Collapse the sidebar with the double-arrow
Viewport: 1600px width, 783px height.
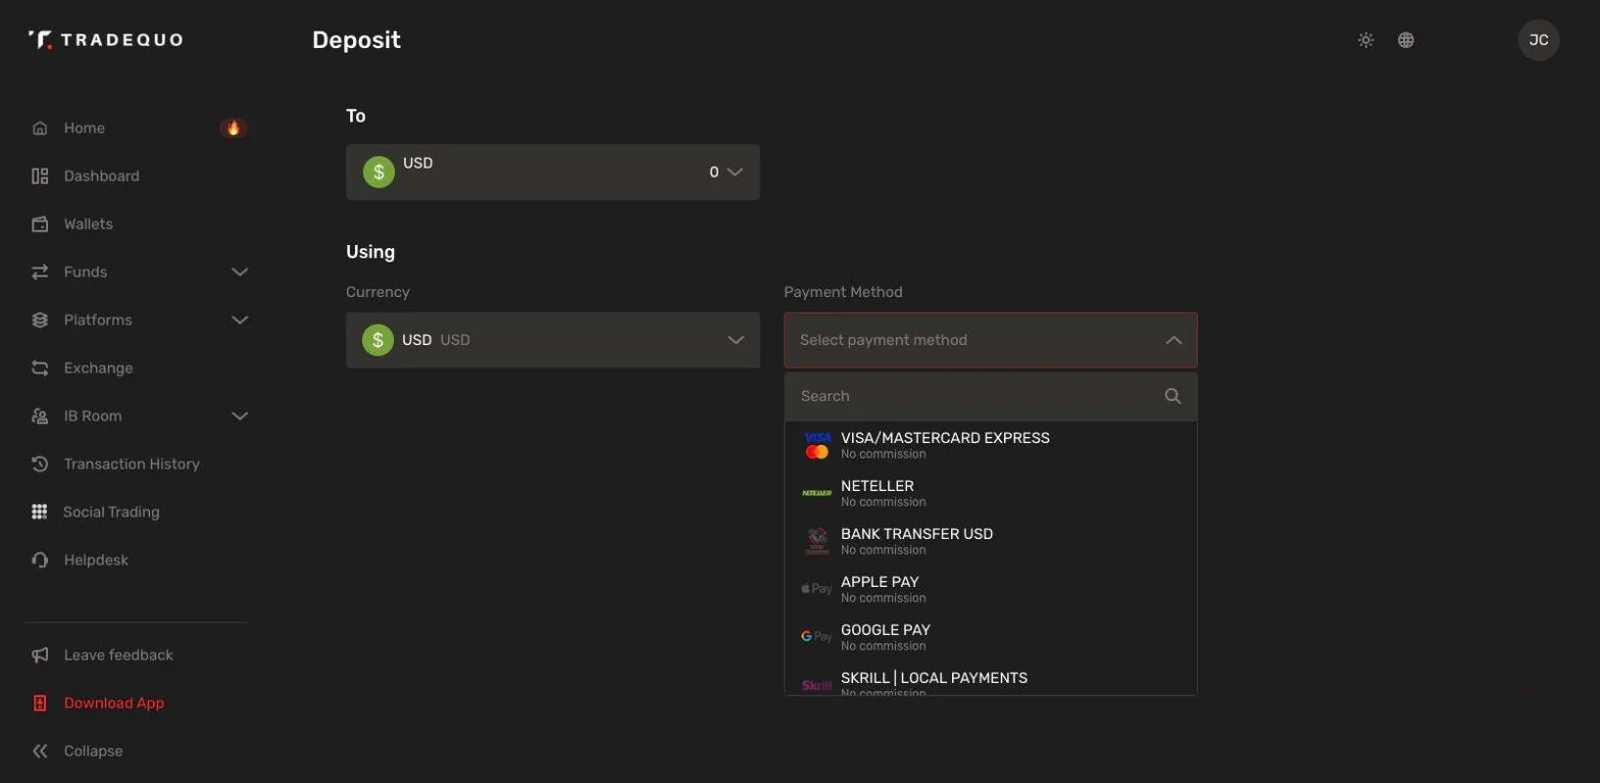pyautogui.click(x=40, y=751)
